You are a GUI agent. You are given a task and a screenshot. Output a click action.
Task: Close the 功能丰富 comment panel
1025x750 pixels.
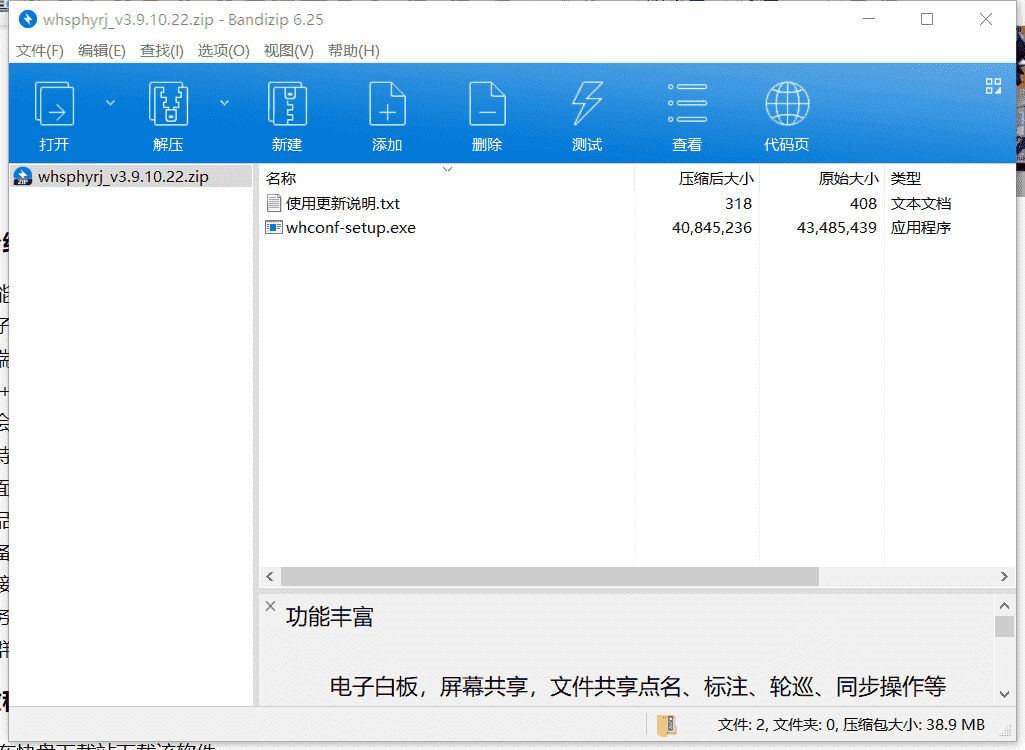click(x=271, y=606)
